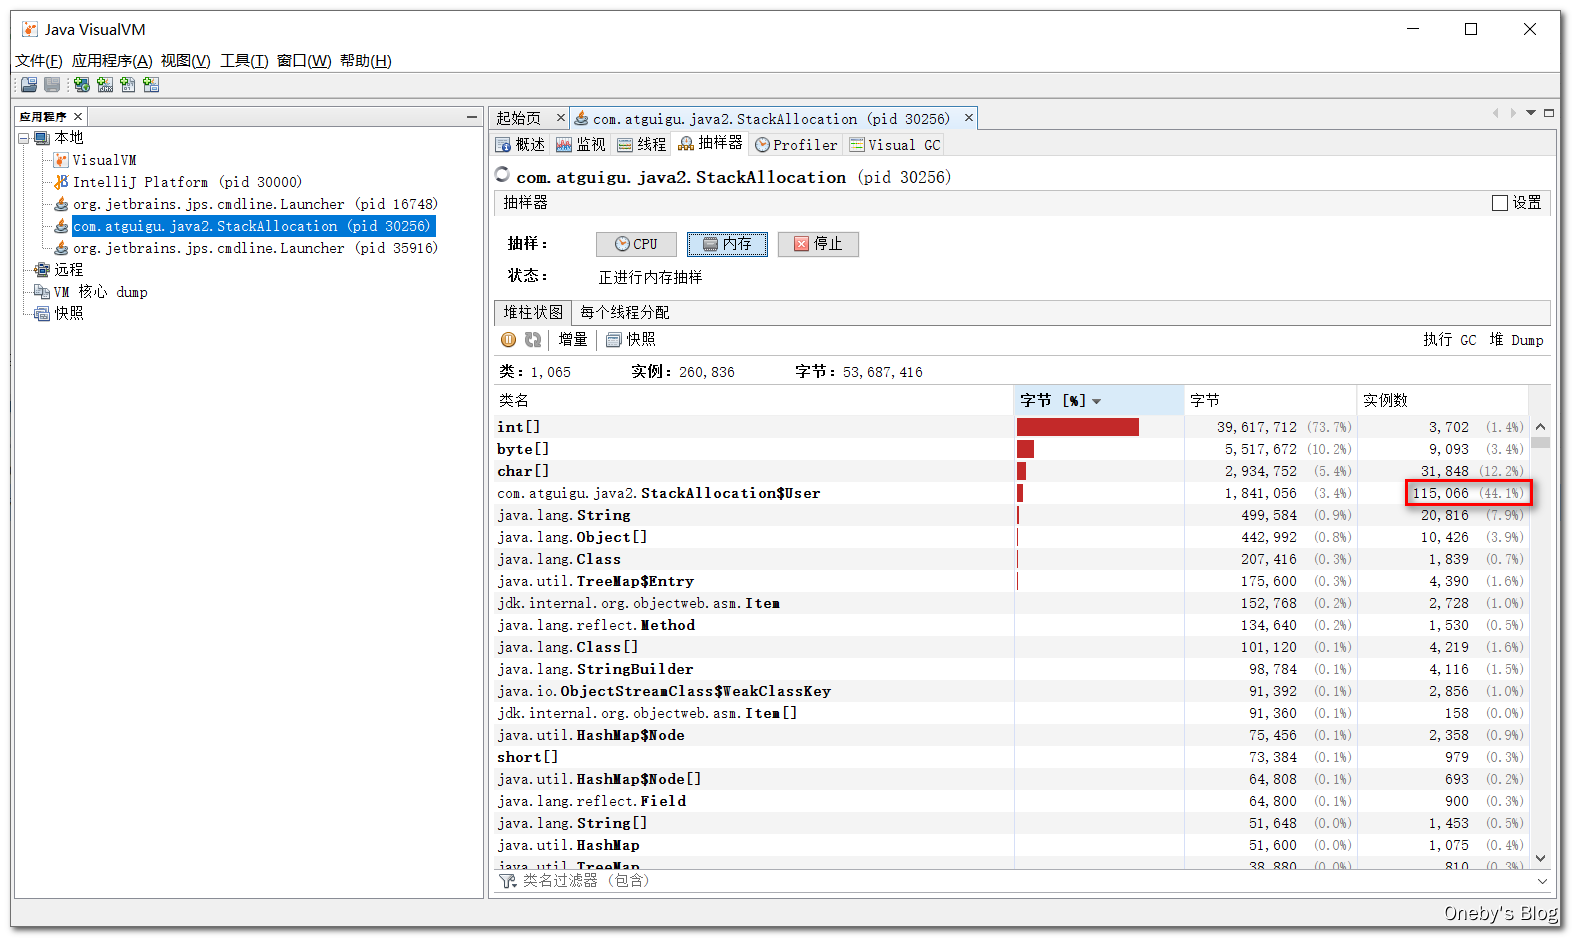Maximize the editor window area icon
This screenshot has height=938, width=1572.
[x=1549, y=113]
